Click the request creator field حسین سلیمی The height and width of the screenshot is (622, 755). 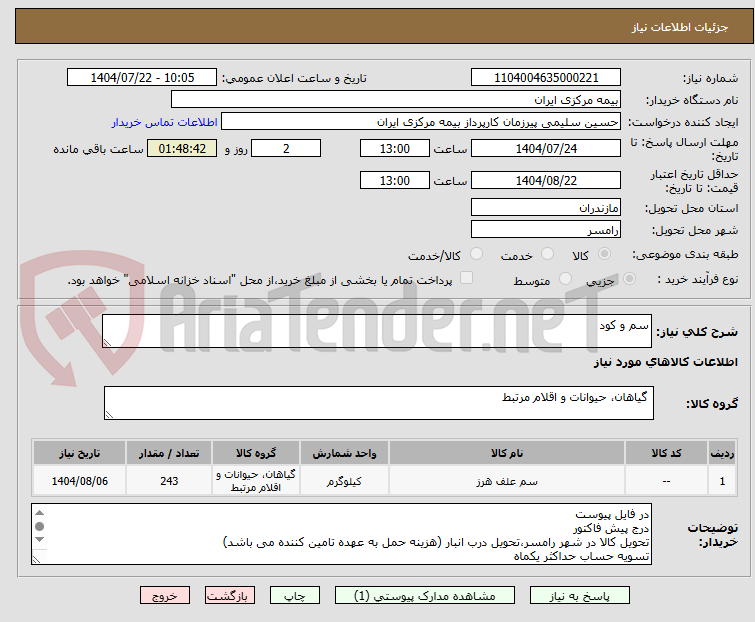(421, 122)
